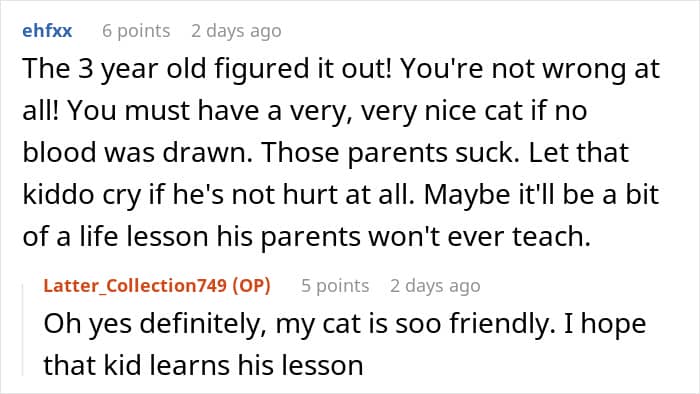Open the ehfxx user profile link
Image resolution: width=700 pixels, height=394 pixels.
point(47,31)
